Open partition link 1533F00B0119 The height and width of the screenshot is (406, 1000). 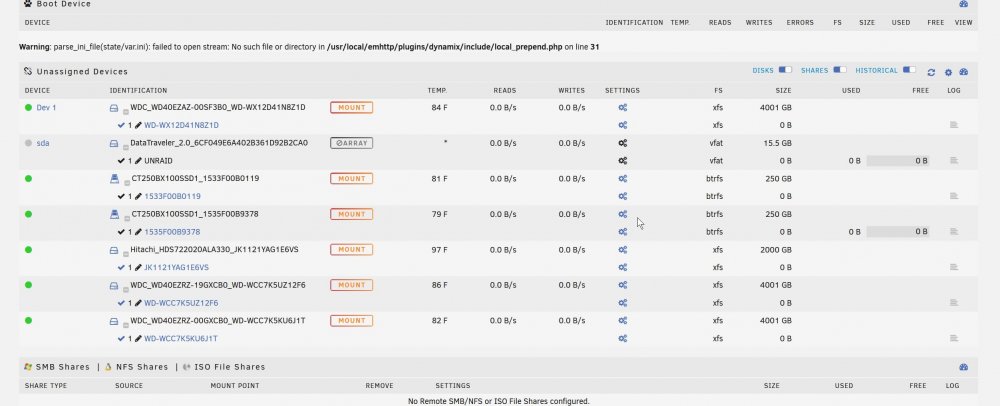172,196
